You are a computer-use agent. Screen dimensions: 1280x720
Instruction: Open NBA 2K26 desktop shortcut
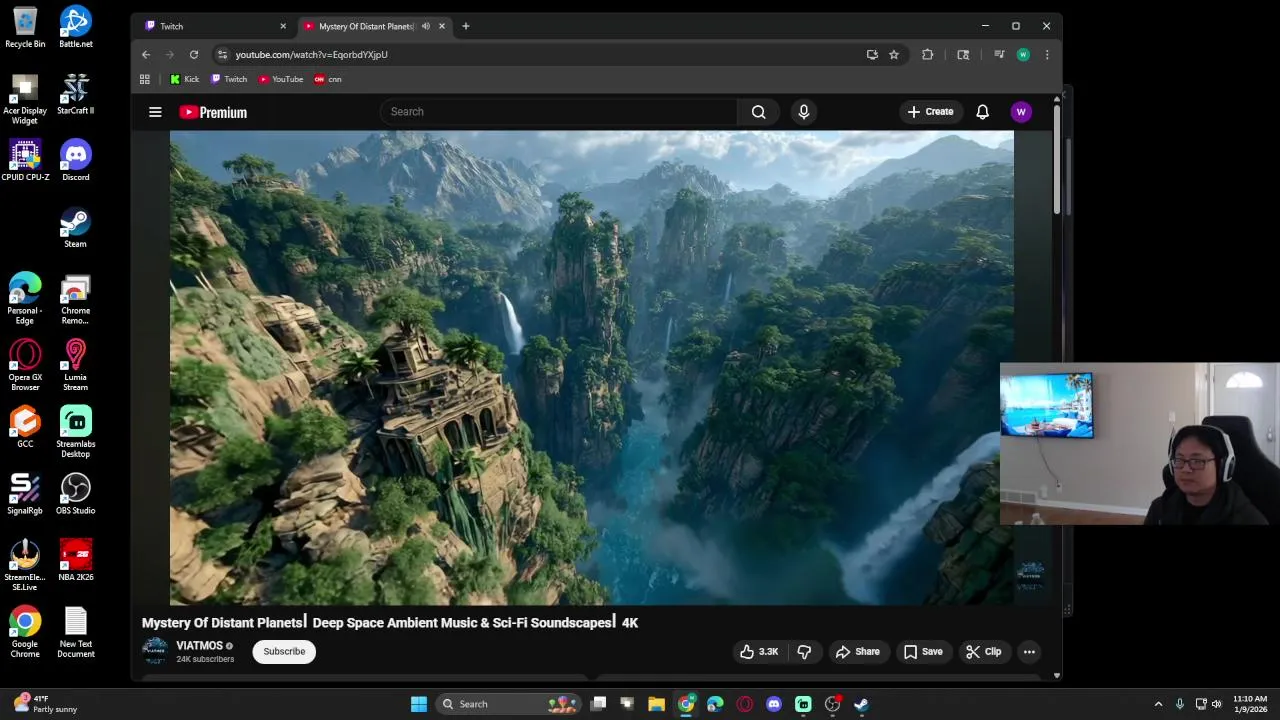(x=75, y=561)
